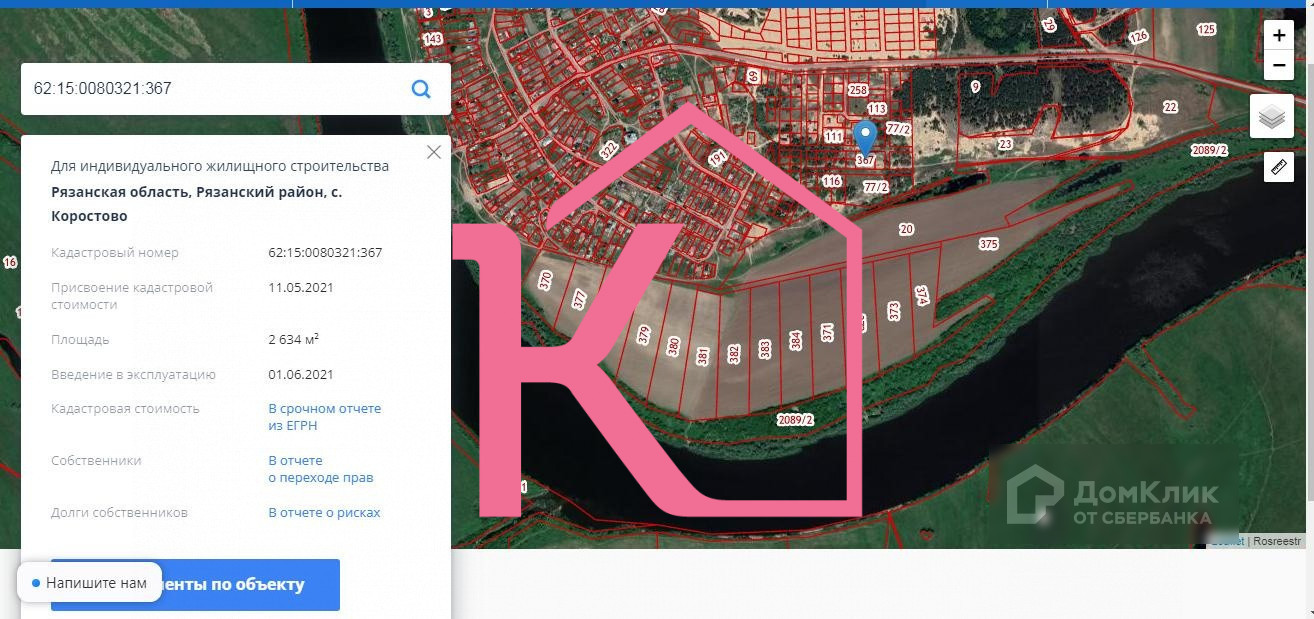Image resolution: width=1314 pixels, height=619 pixels.
Task: Activate the ruler measurement tool
Action: [x=1279, y=167]
